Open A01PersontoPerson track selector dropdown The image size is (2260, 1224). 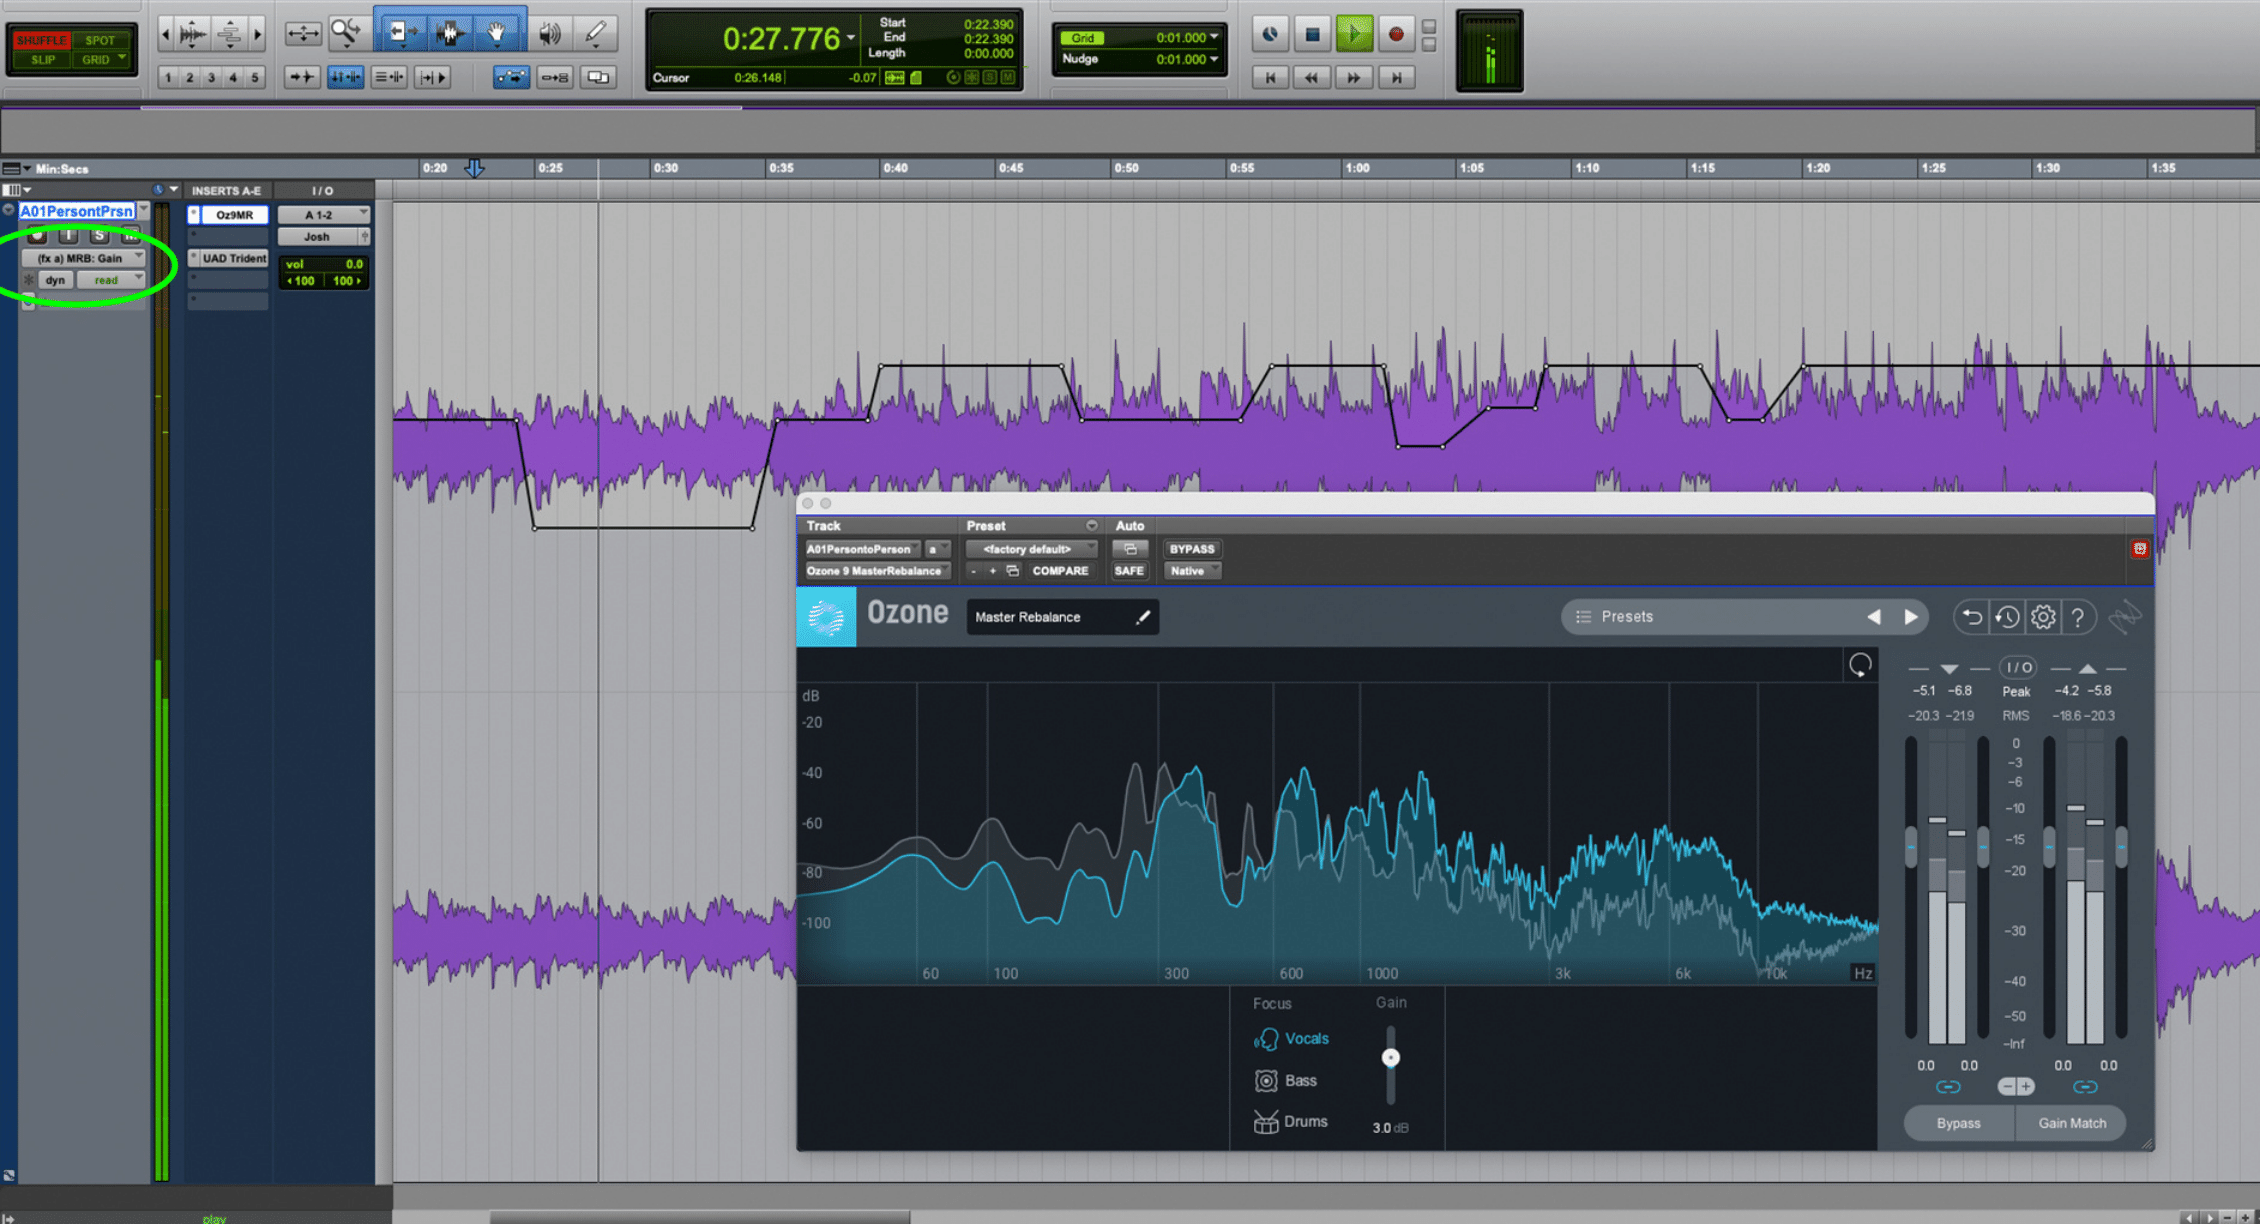861,549
